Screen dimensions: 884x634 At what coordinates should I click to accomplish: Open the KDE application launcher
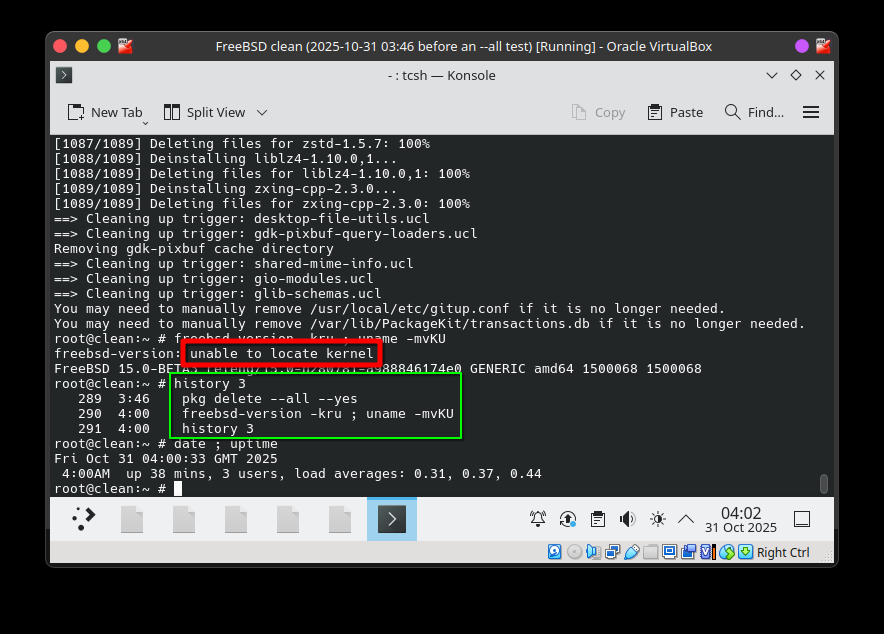pyautogui.click(x=84, y=519)
